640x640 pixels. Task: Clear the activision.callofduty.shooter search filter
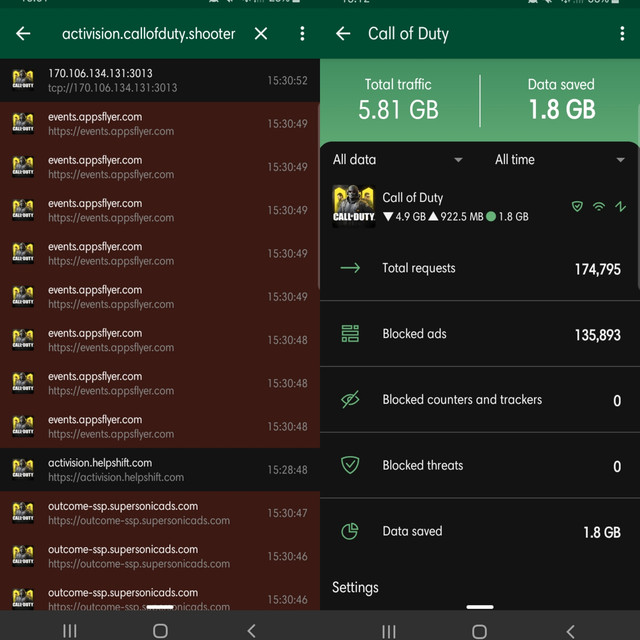[x=261, y=33]
